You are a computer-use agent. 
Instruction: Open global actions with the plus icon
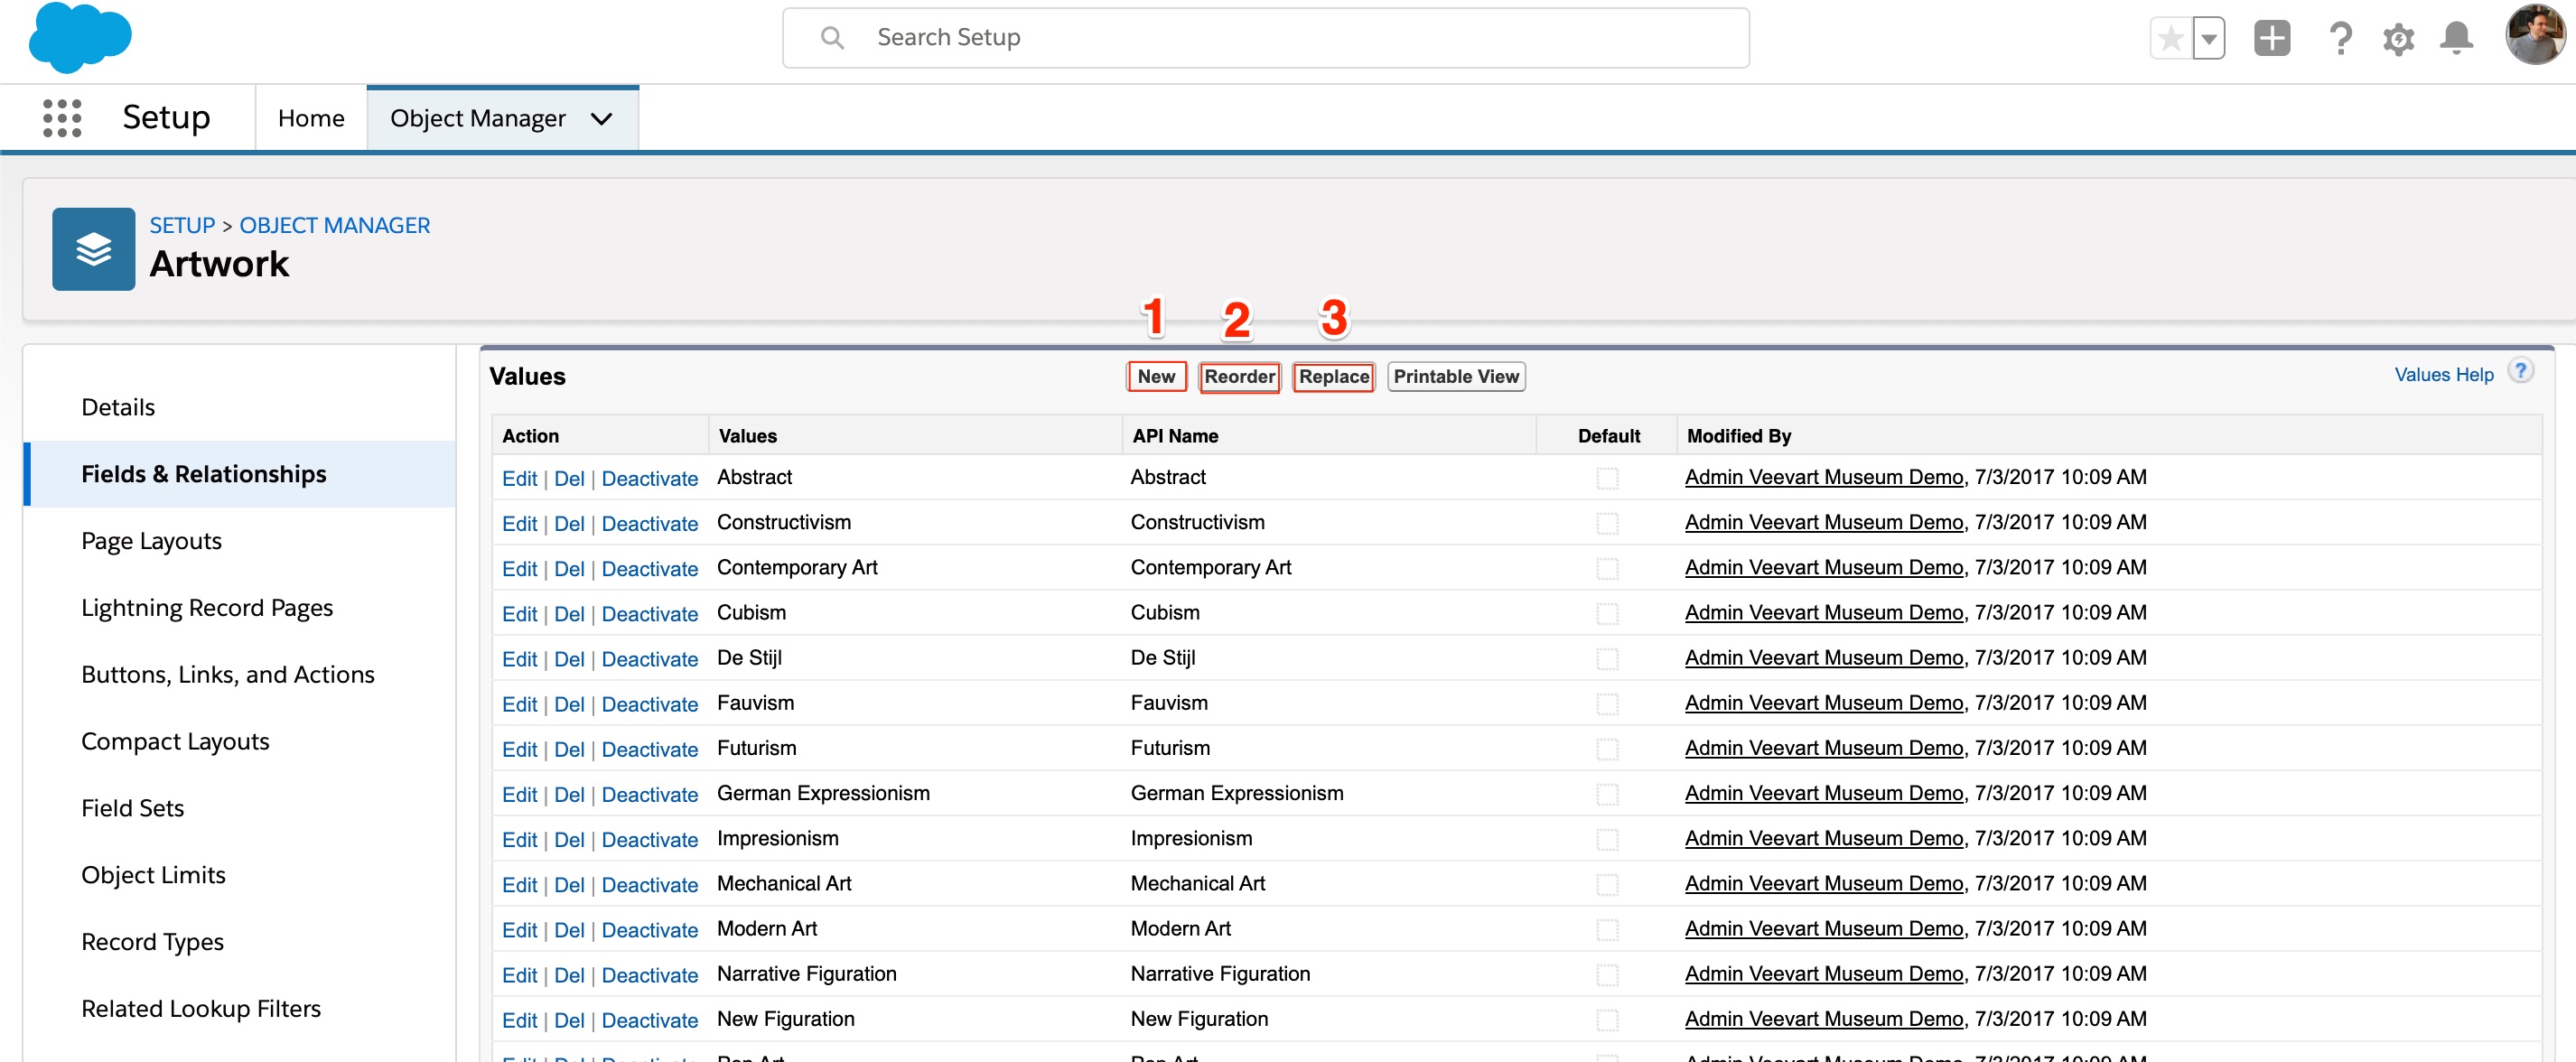2271,38
